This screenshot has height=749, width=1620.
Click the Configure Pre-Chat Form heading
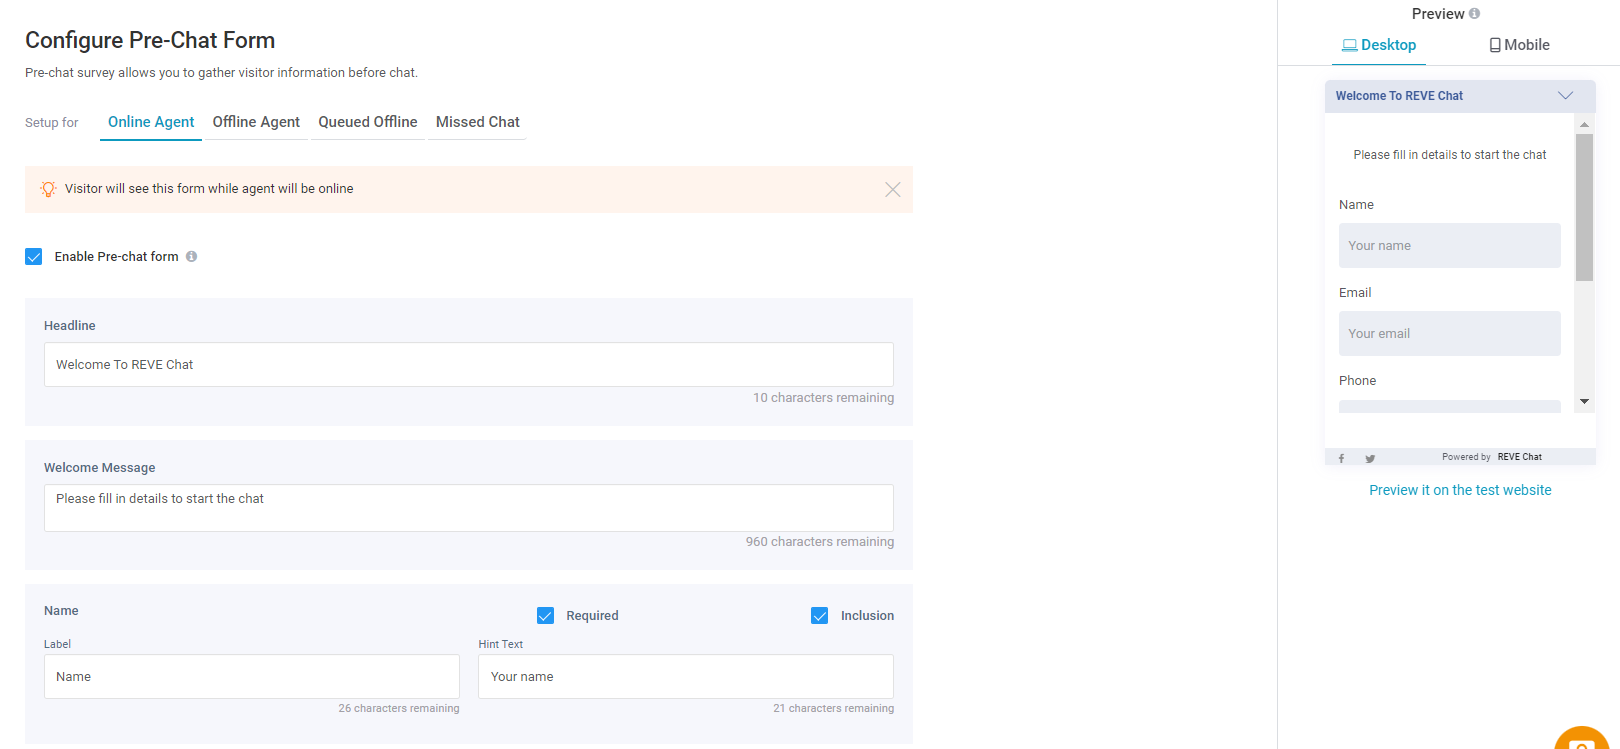click(150, 40)
